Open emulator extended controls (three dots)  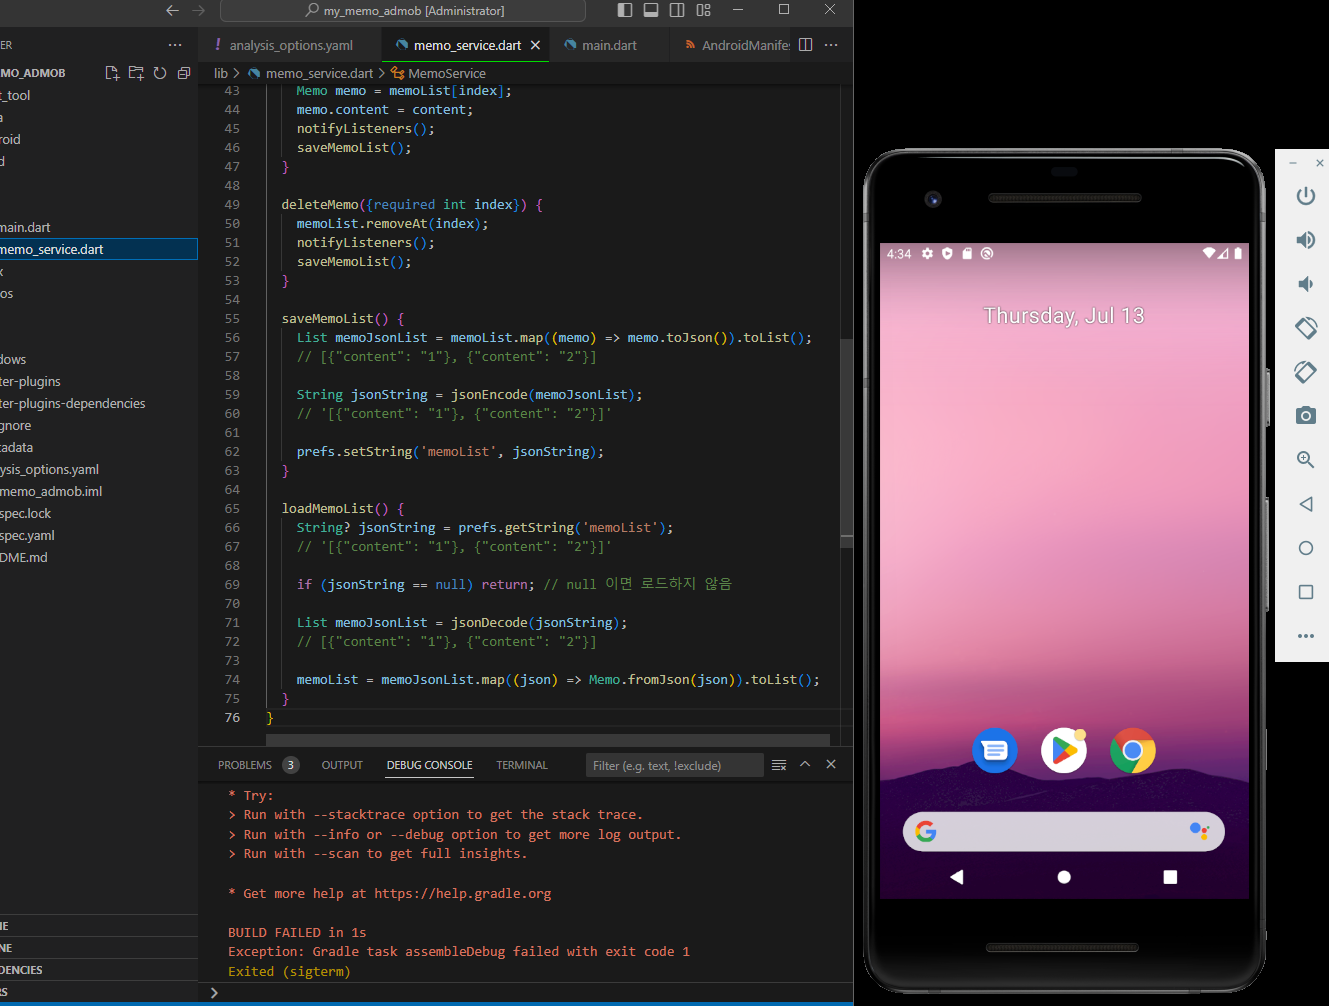coord(1306,636)
